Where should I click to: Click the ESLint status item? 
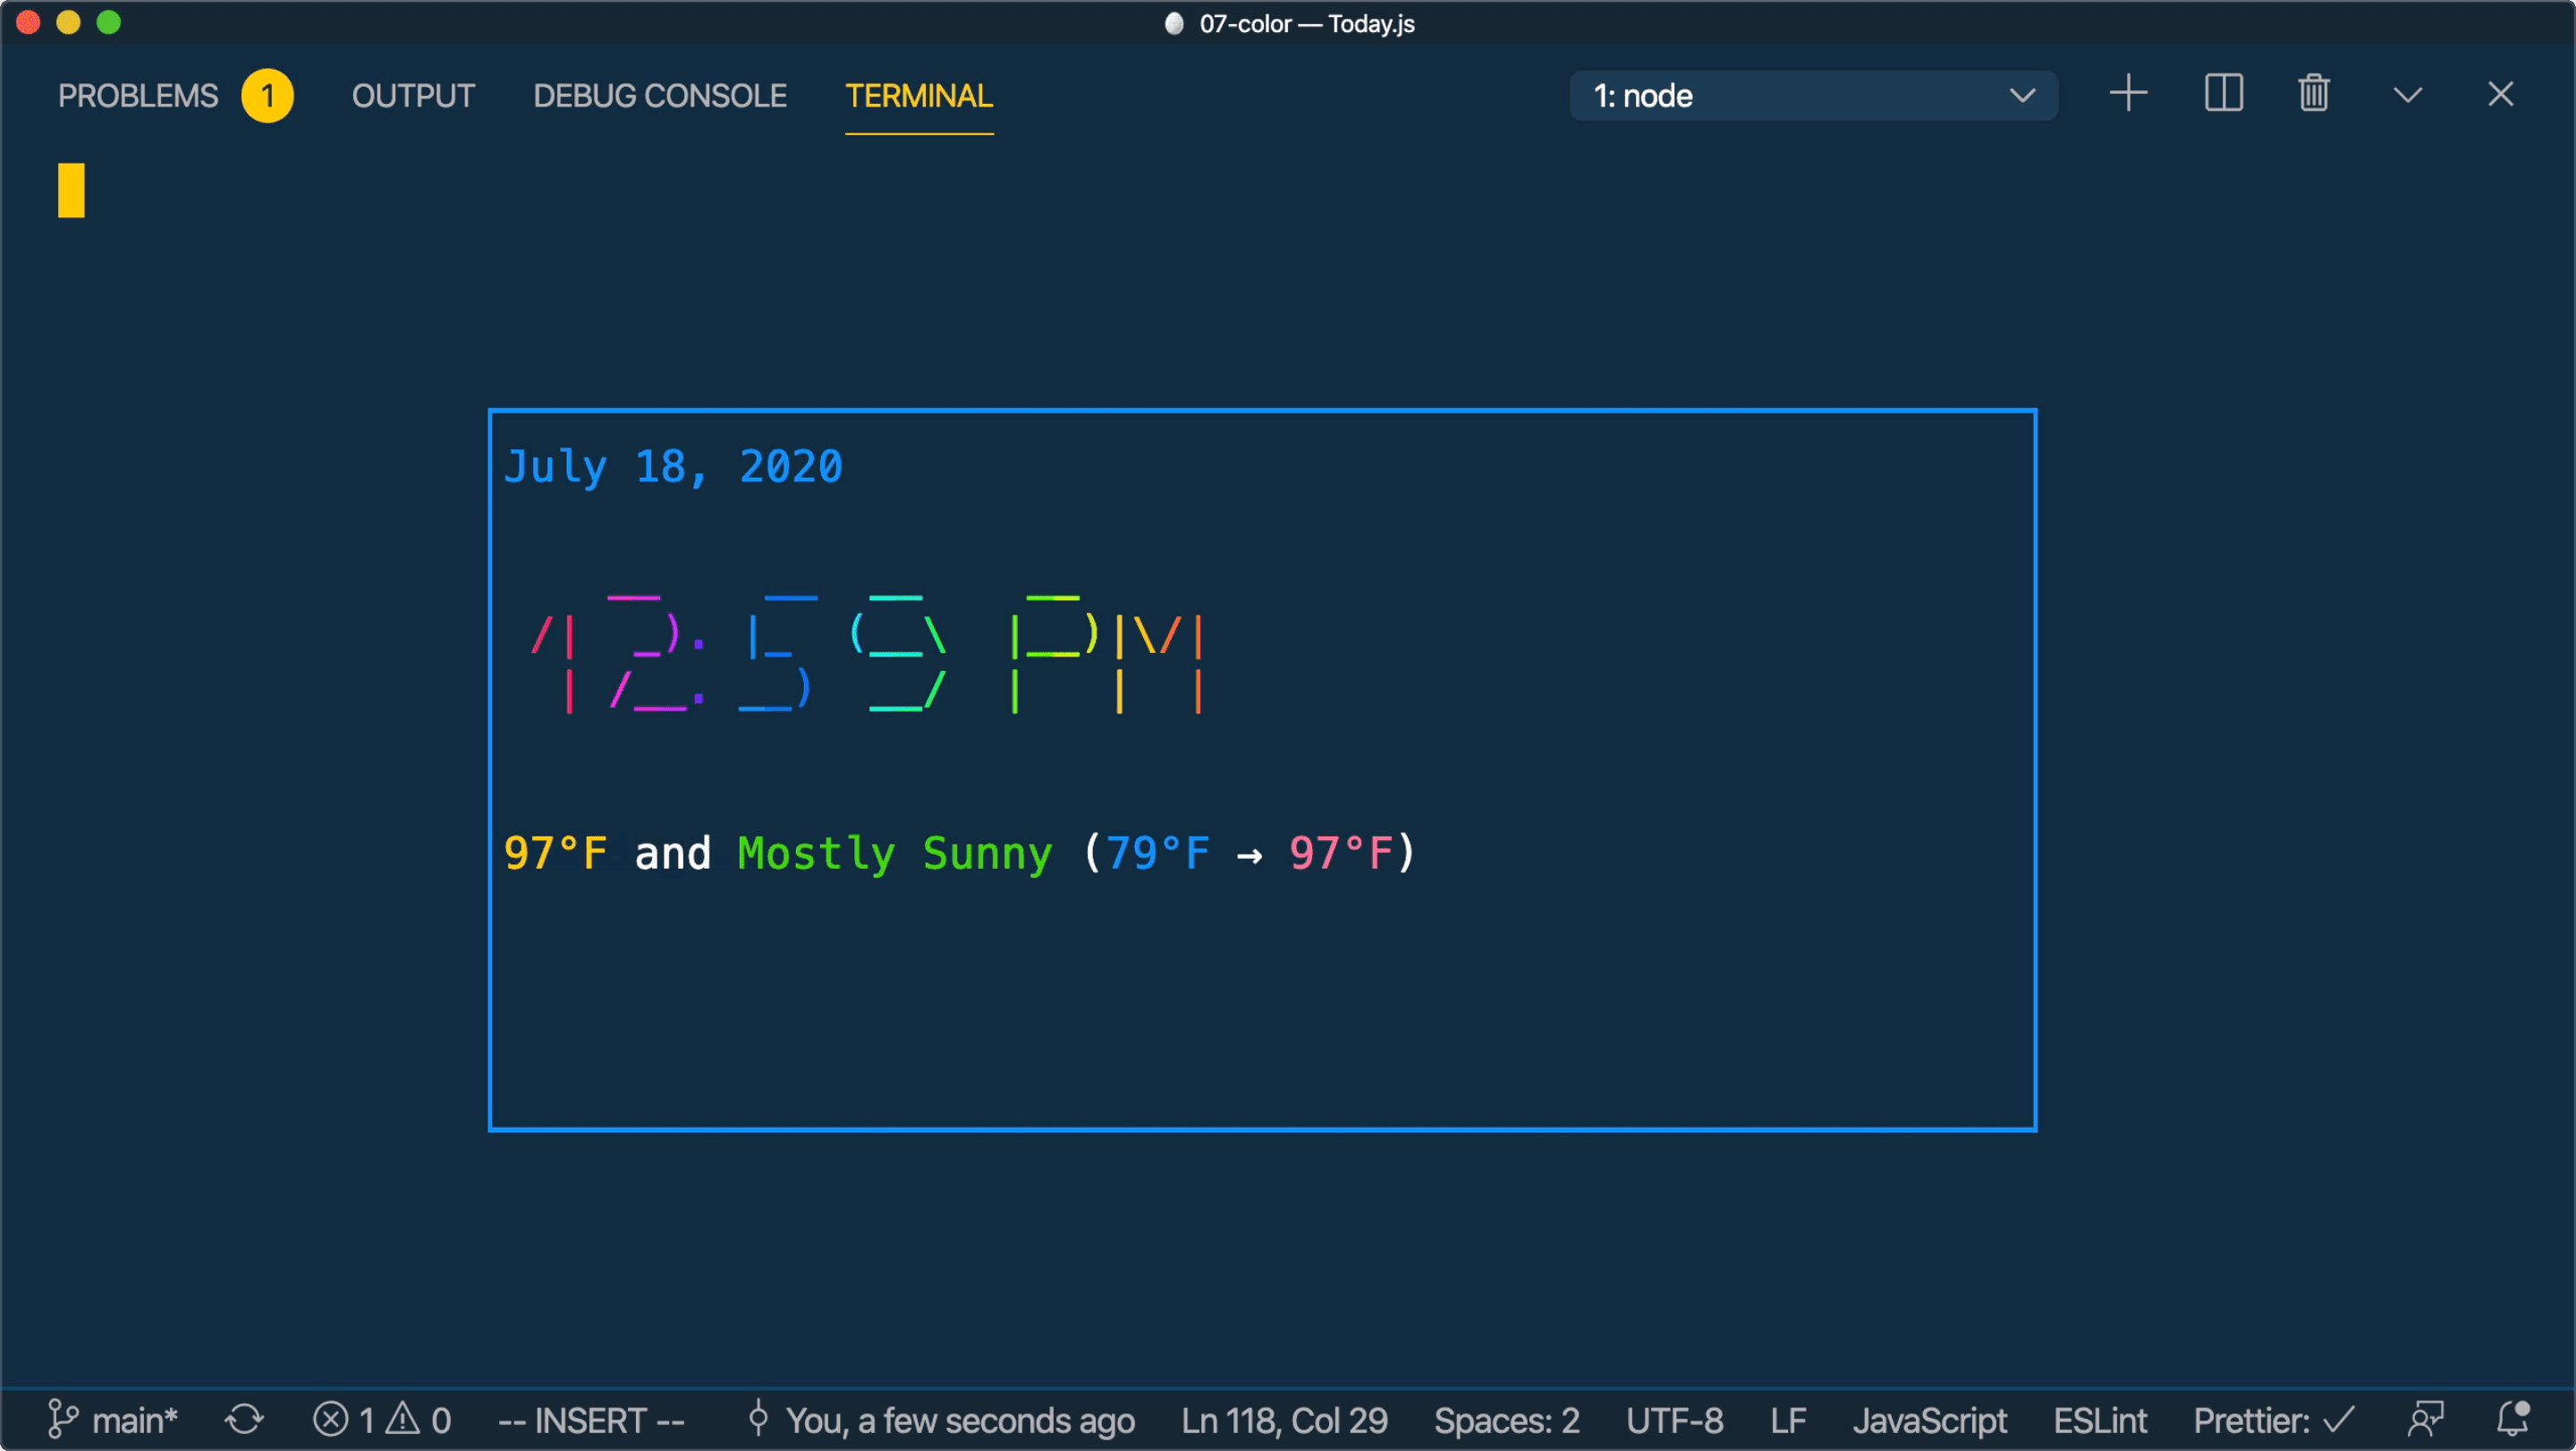click(2099, 1420)
